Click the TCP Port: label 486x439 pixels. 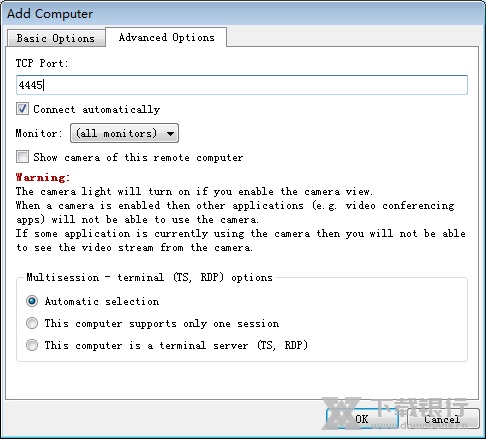pyautogui.click(x=42, y=63)
